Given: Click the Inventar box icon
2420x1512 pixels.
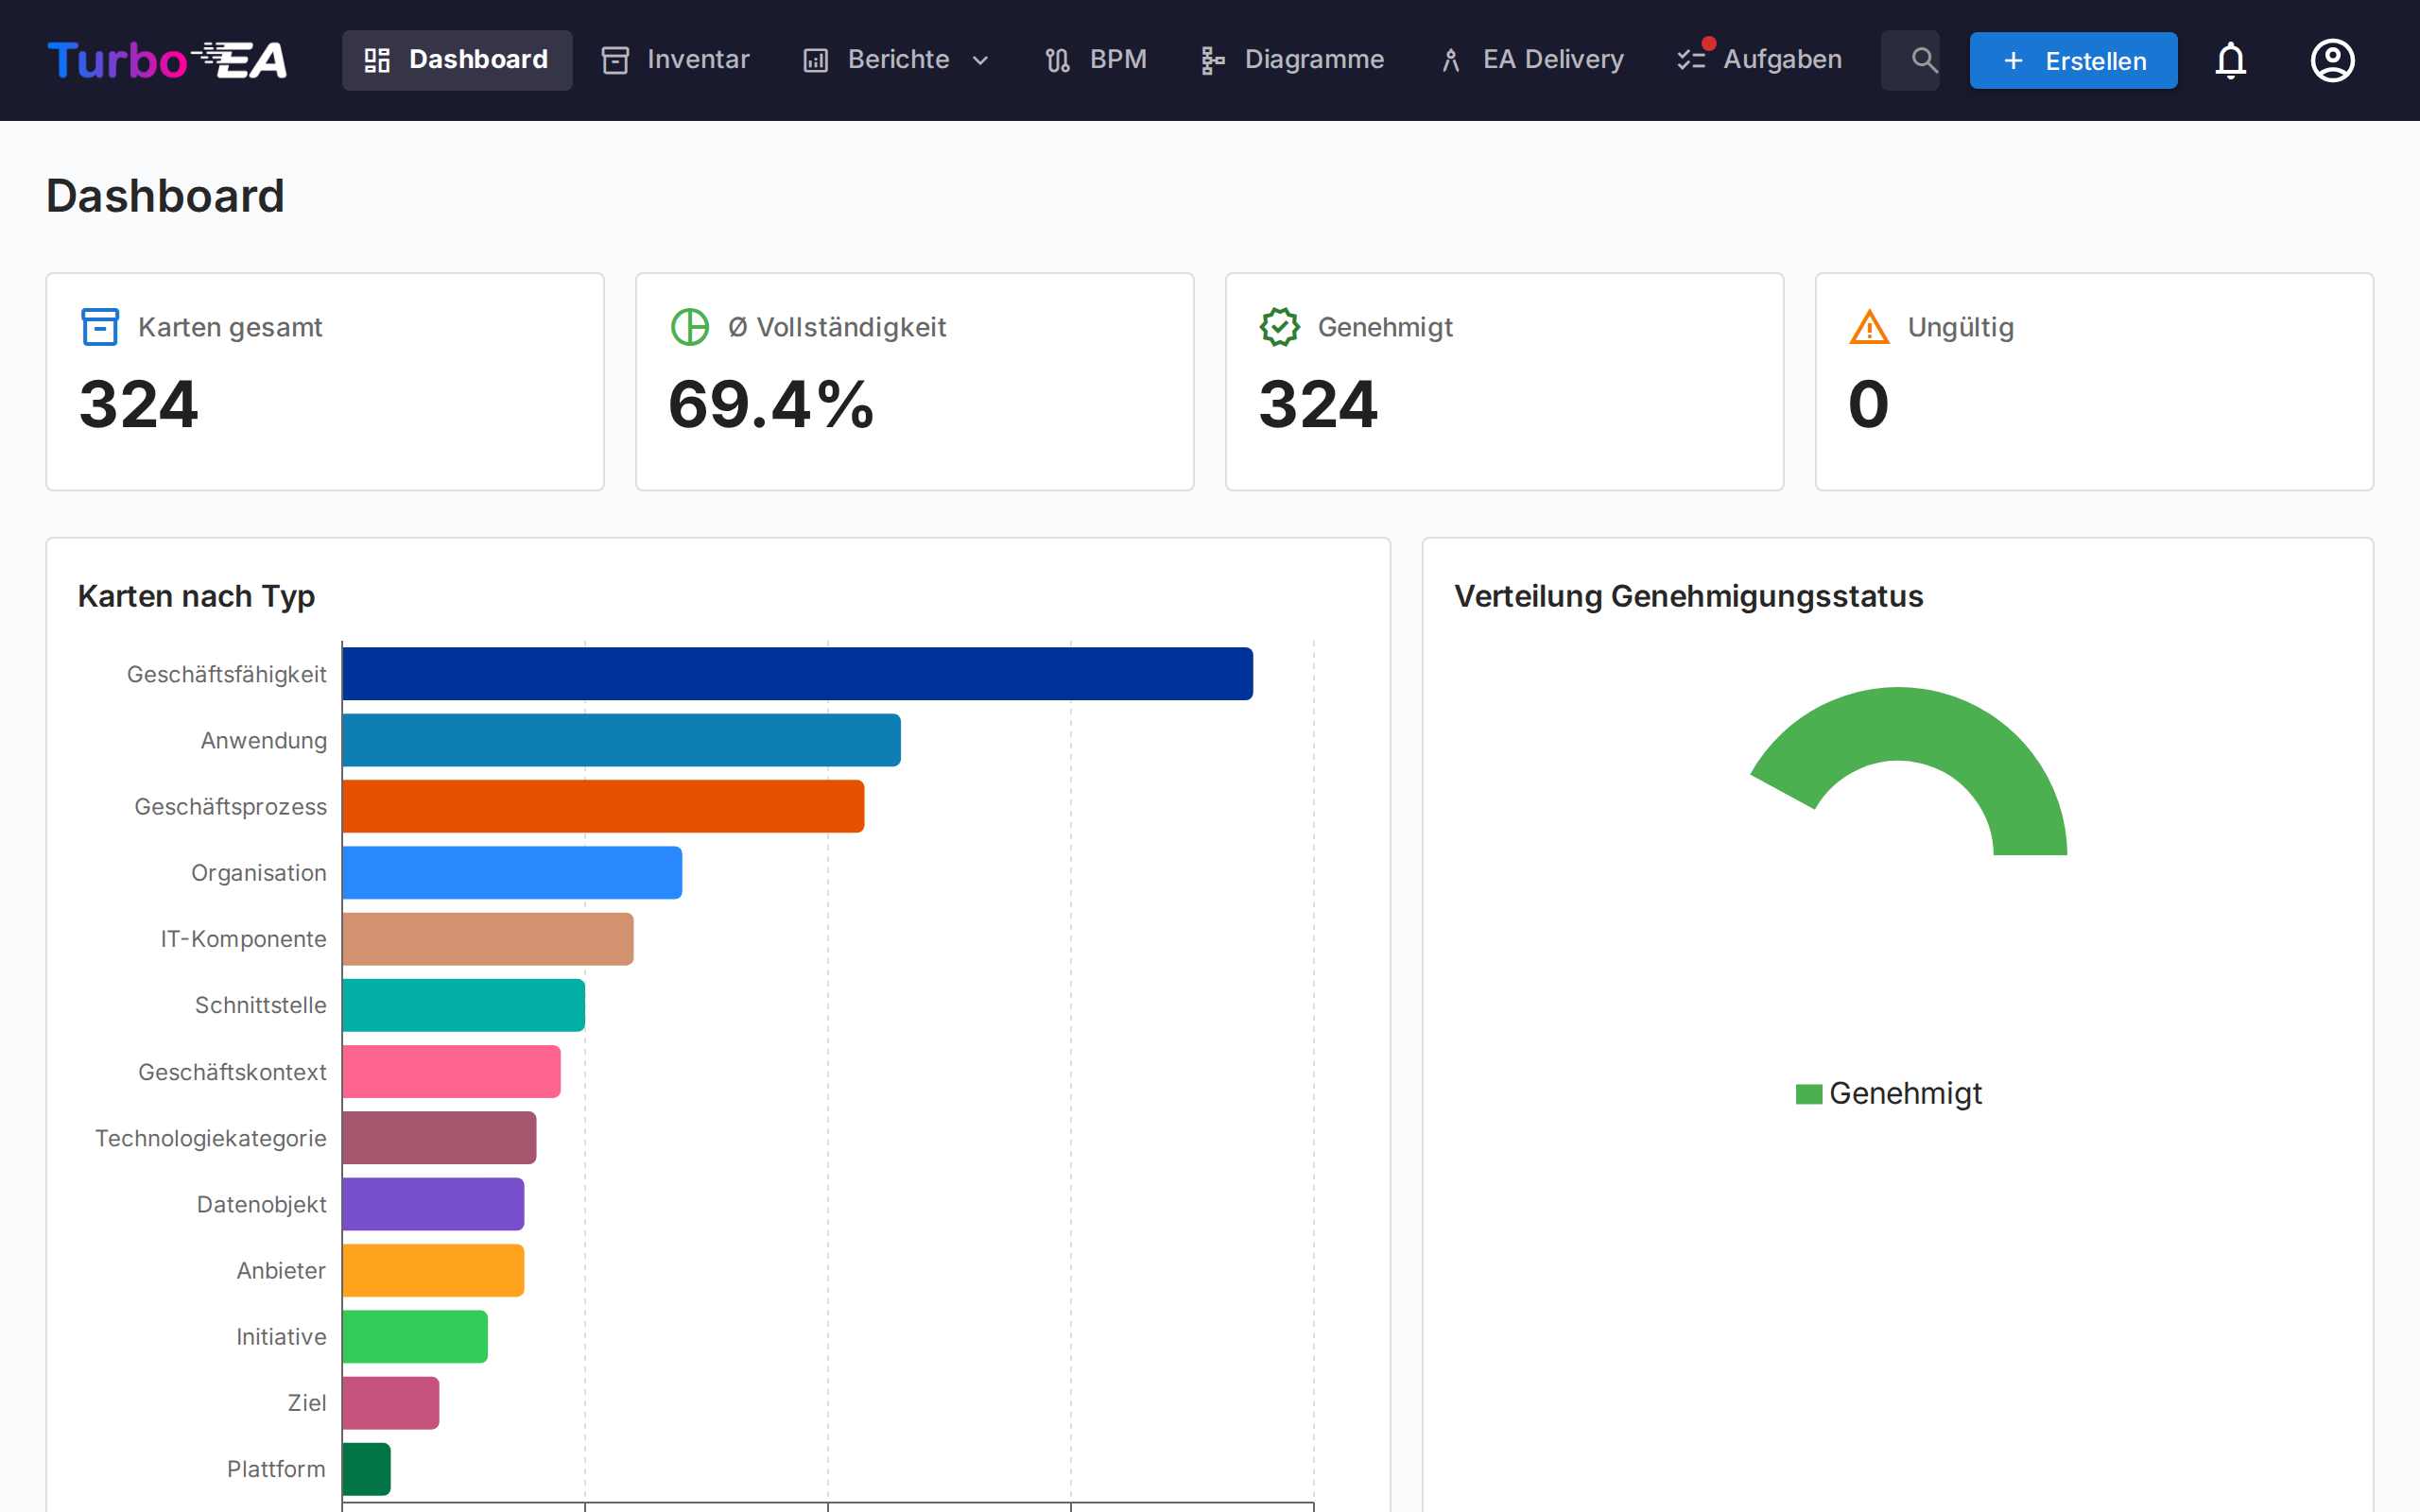Looking at the screenshot, I should (x=614, y=59).
